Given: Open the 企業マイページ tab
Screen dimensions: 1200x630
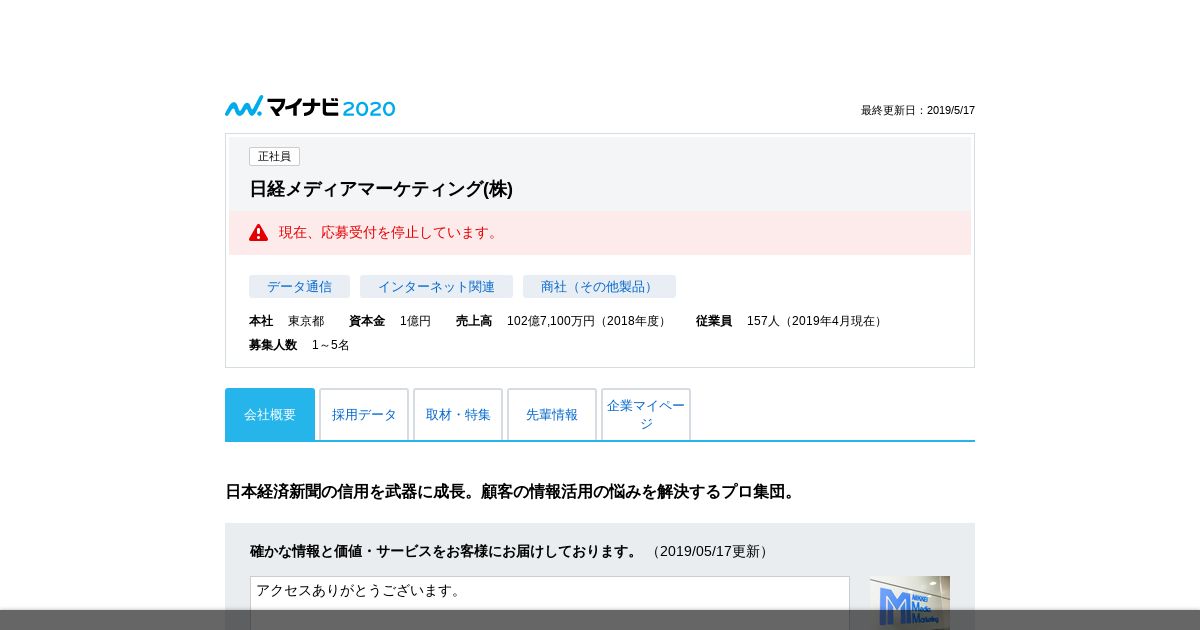Looking at the screenshot, I should [x=646, y=414].
